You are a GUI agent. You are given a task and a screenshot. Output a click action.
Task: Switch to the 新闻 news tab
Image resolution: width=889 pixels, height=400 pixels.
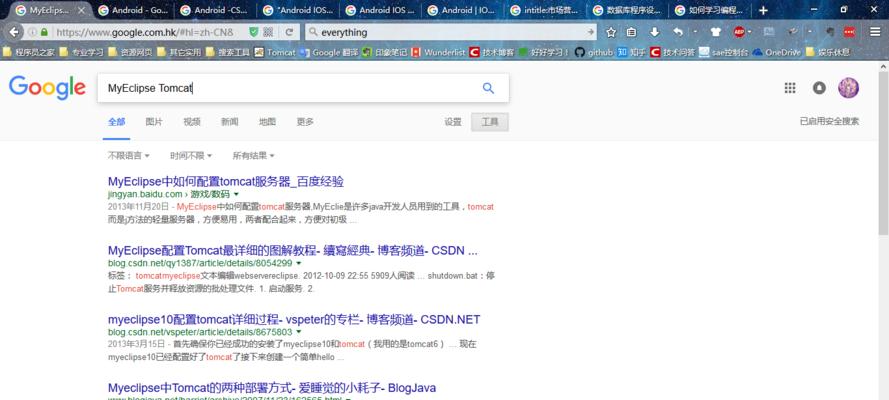(230, 122)
